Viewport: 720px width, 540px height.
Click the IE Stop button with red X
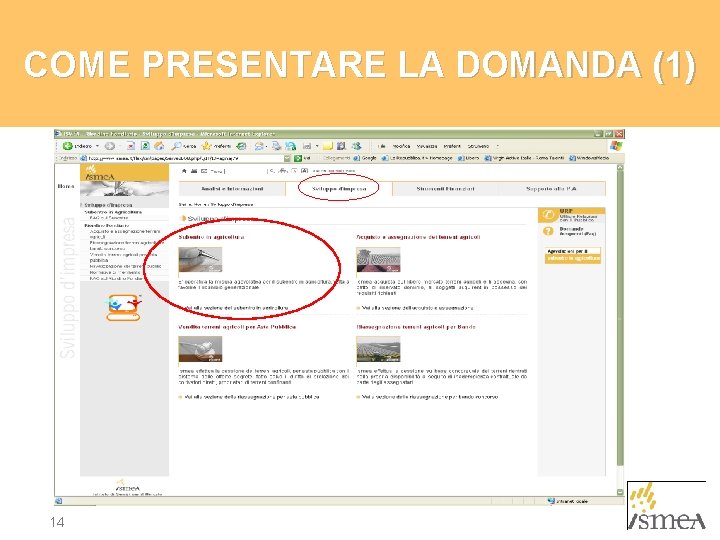pos(131,146)
